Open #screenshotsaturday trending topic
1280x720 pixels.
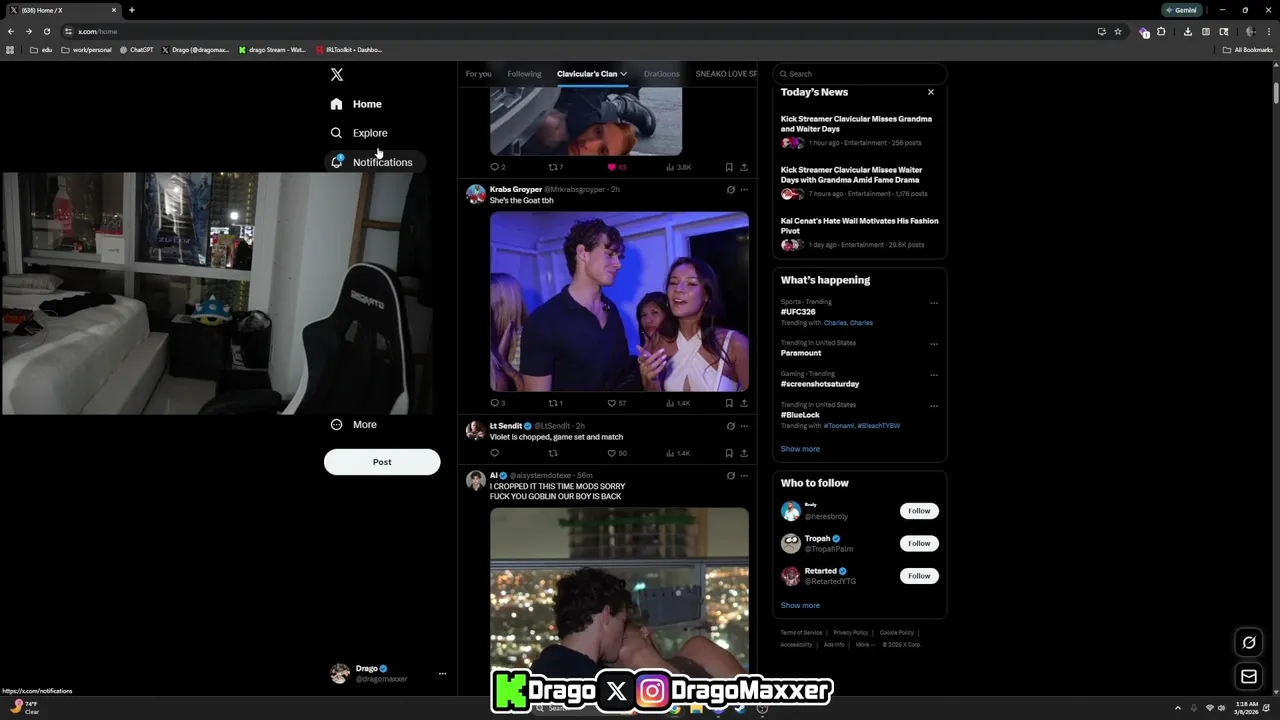pos(820,384)
